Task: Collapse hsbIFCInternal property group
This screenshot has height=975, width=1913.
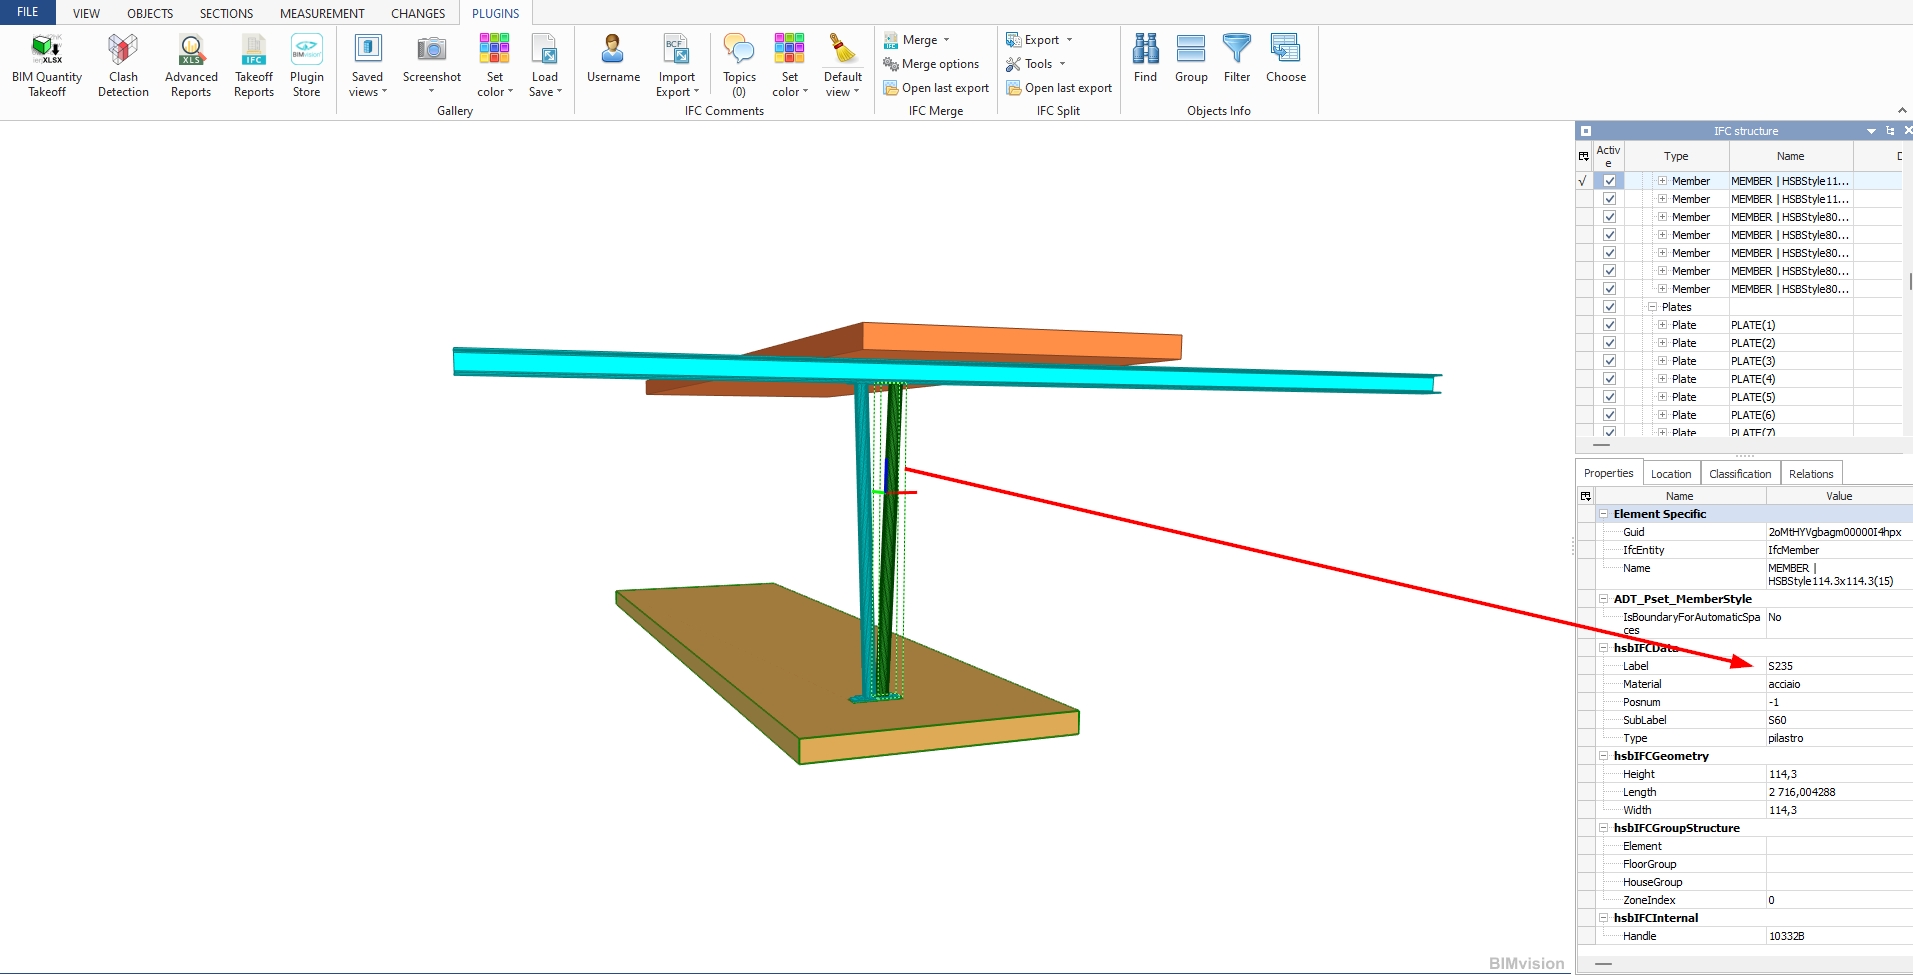Action: 1603,918
